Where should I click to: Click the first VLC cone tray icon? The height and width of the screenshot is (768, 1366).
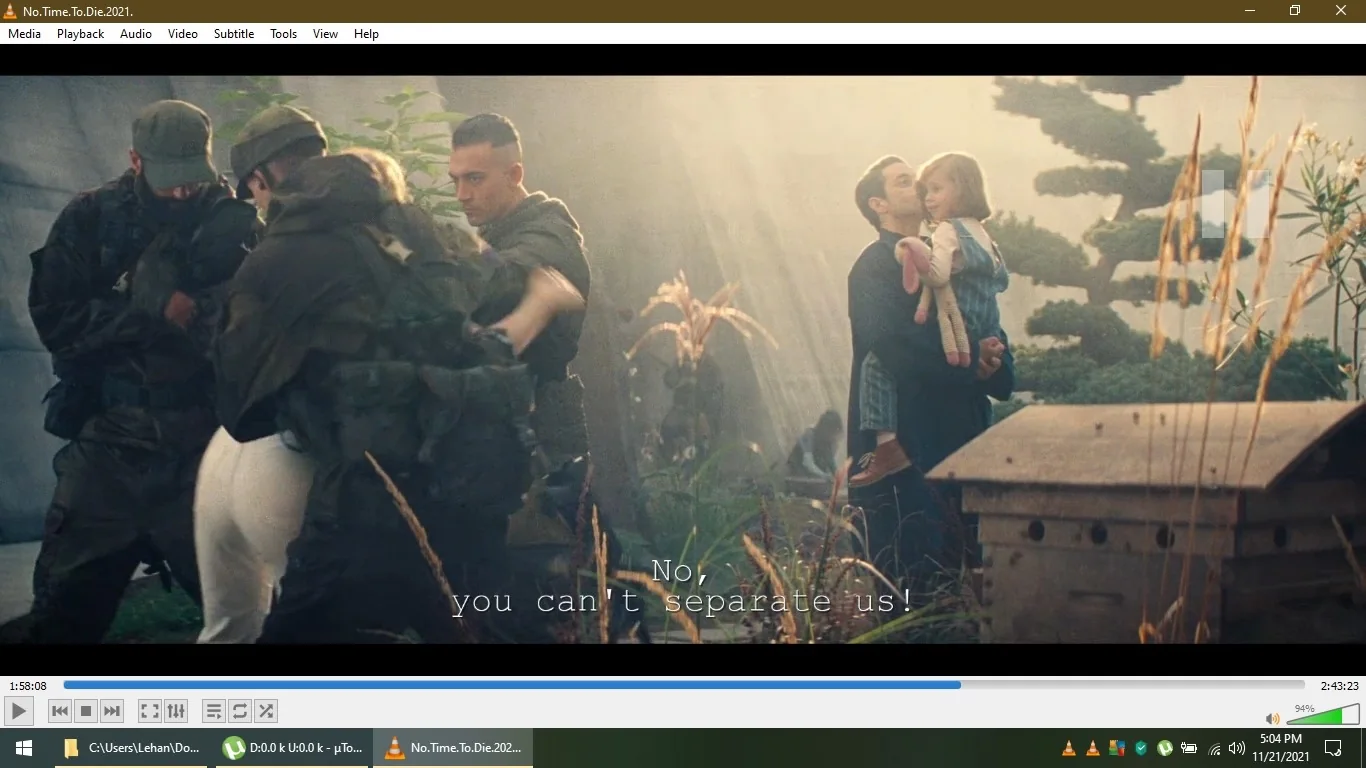click(1069, 748)
